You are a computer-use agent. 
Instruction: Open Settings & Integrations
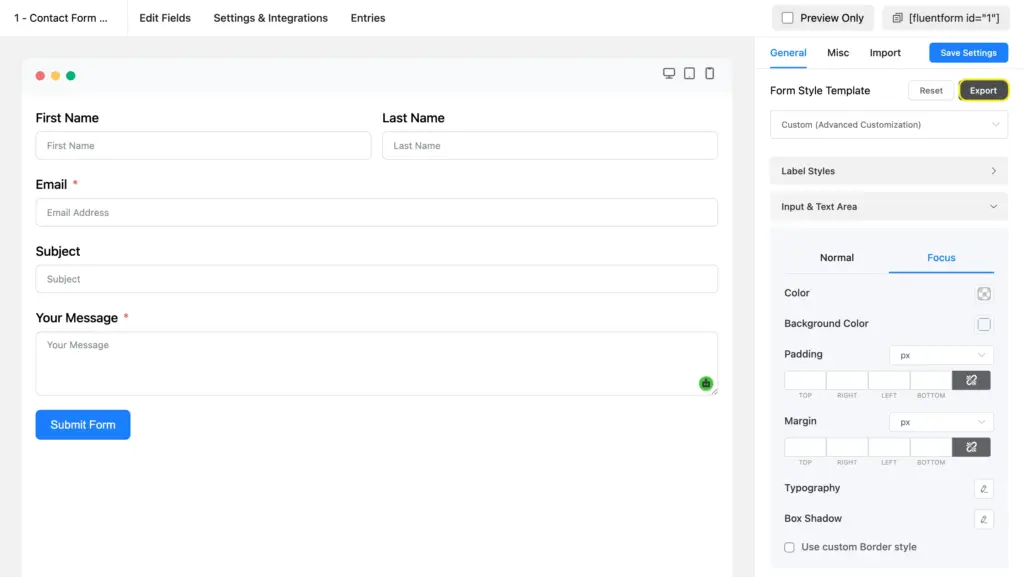270,18
